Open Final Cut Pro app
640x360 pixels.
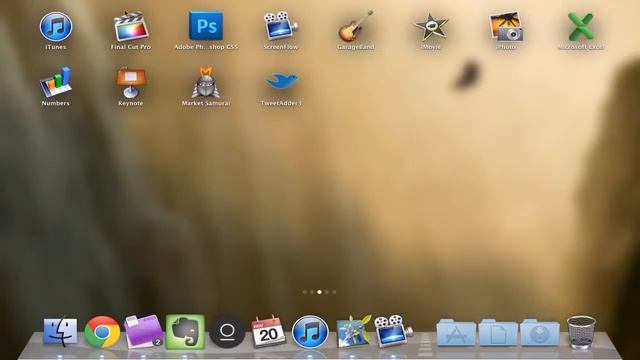[x=131, y=27]
